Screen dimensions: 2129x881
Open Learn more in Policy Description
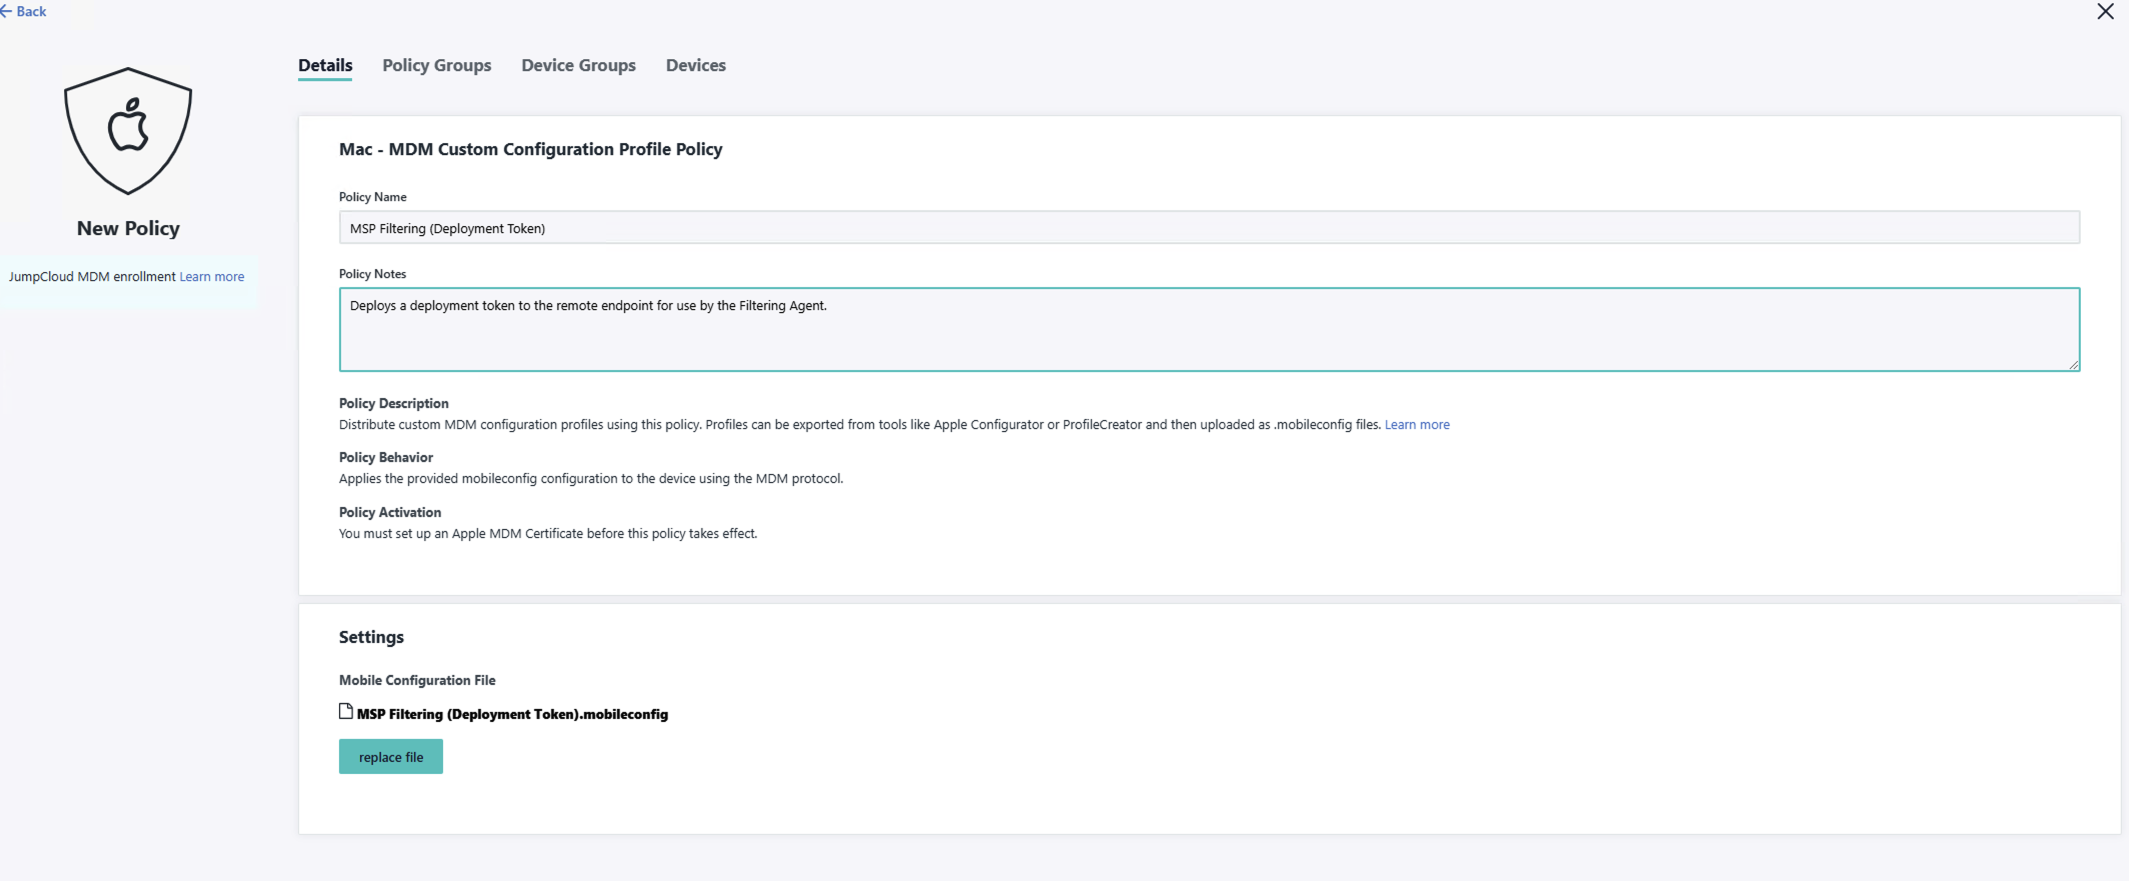point(1417,425)
